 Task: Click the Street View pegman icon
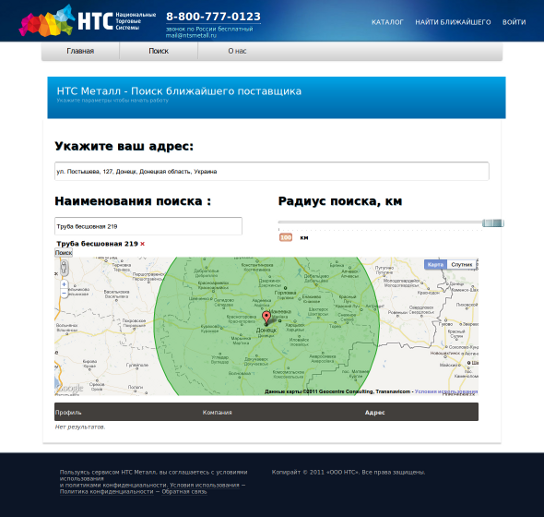pos(64,268)
